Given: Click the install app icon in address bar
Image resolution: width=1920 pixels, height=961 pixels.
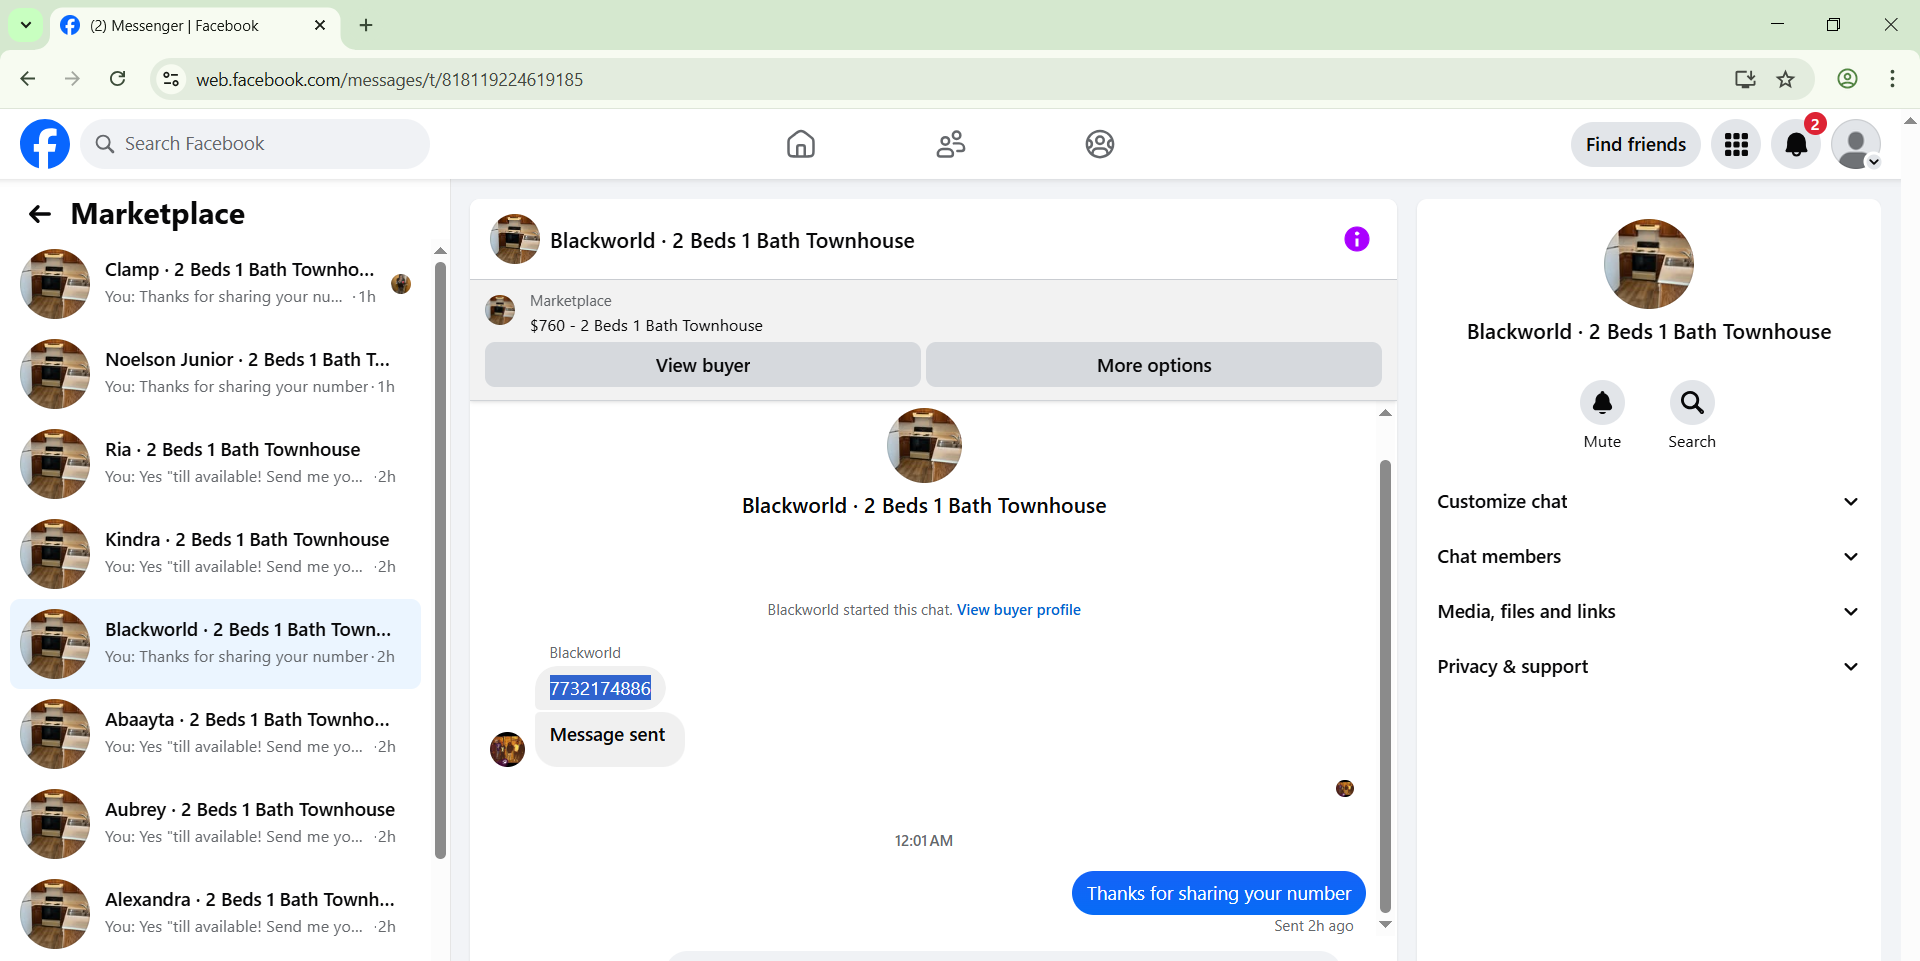Looking at the screenshot, I should click(x=1745, y=79).
